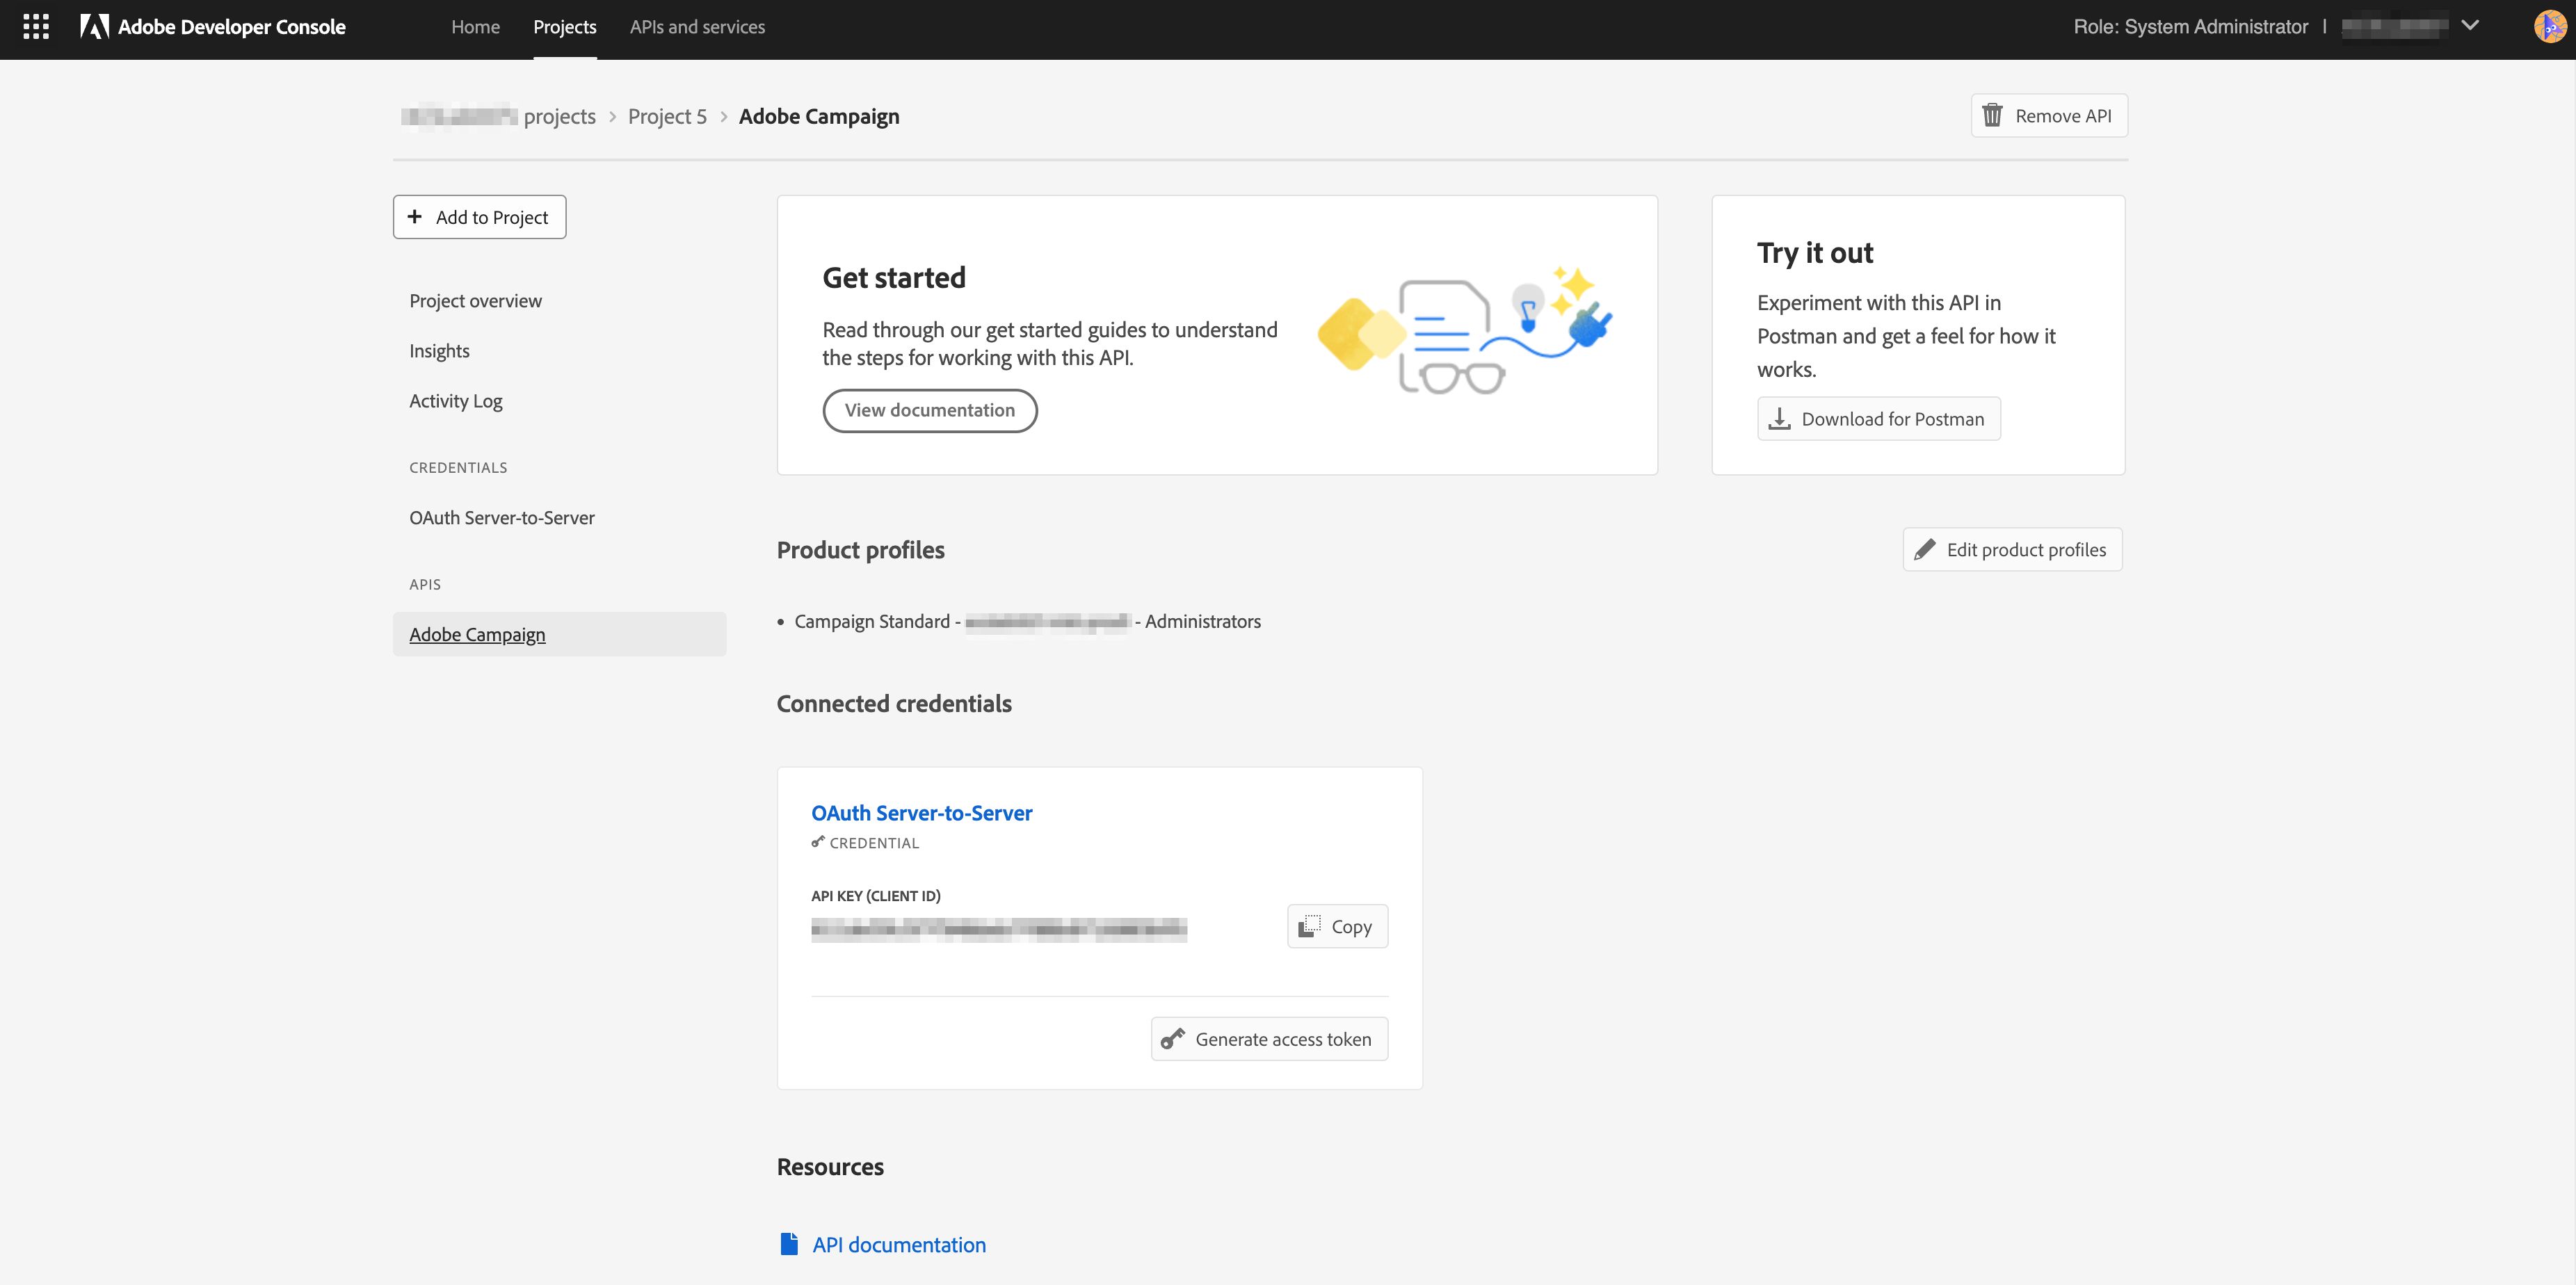The height and width of the screenshot is (1285, 2576).
Task: Open Project overview in the sidebar
Action: pos(475,301)
